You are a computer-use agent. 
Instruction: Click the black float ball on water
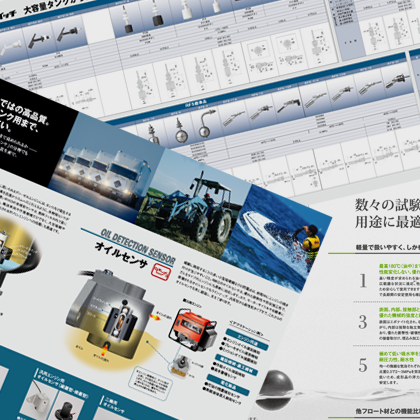click(x=276, y=389)
